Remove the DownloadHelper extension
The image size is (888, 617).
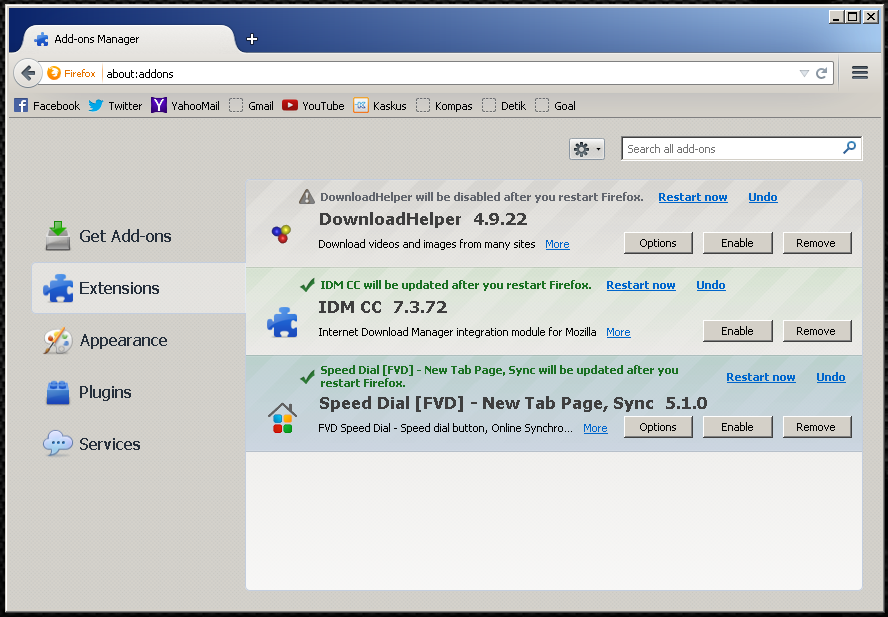pos(817,243)
